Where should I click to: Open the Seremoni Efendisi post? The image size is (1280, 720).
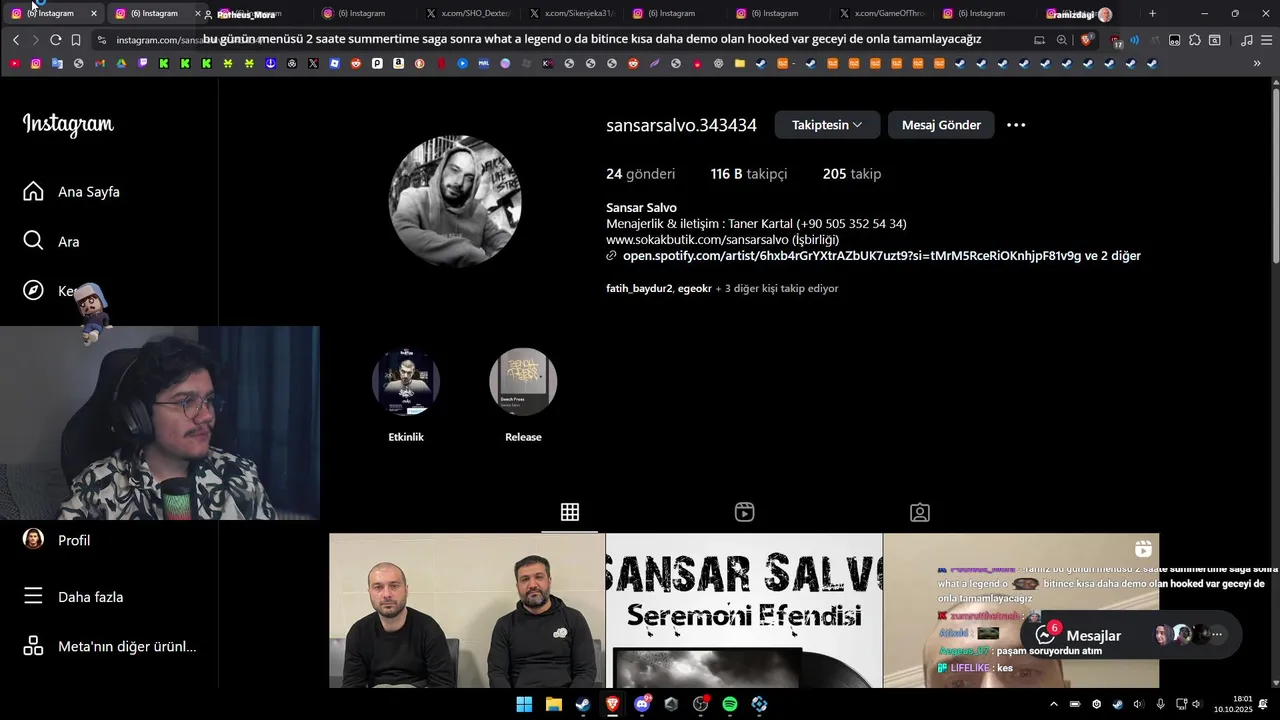coord(744,610)
